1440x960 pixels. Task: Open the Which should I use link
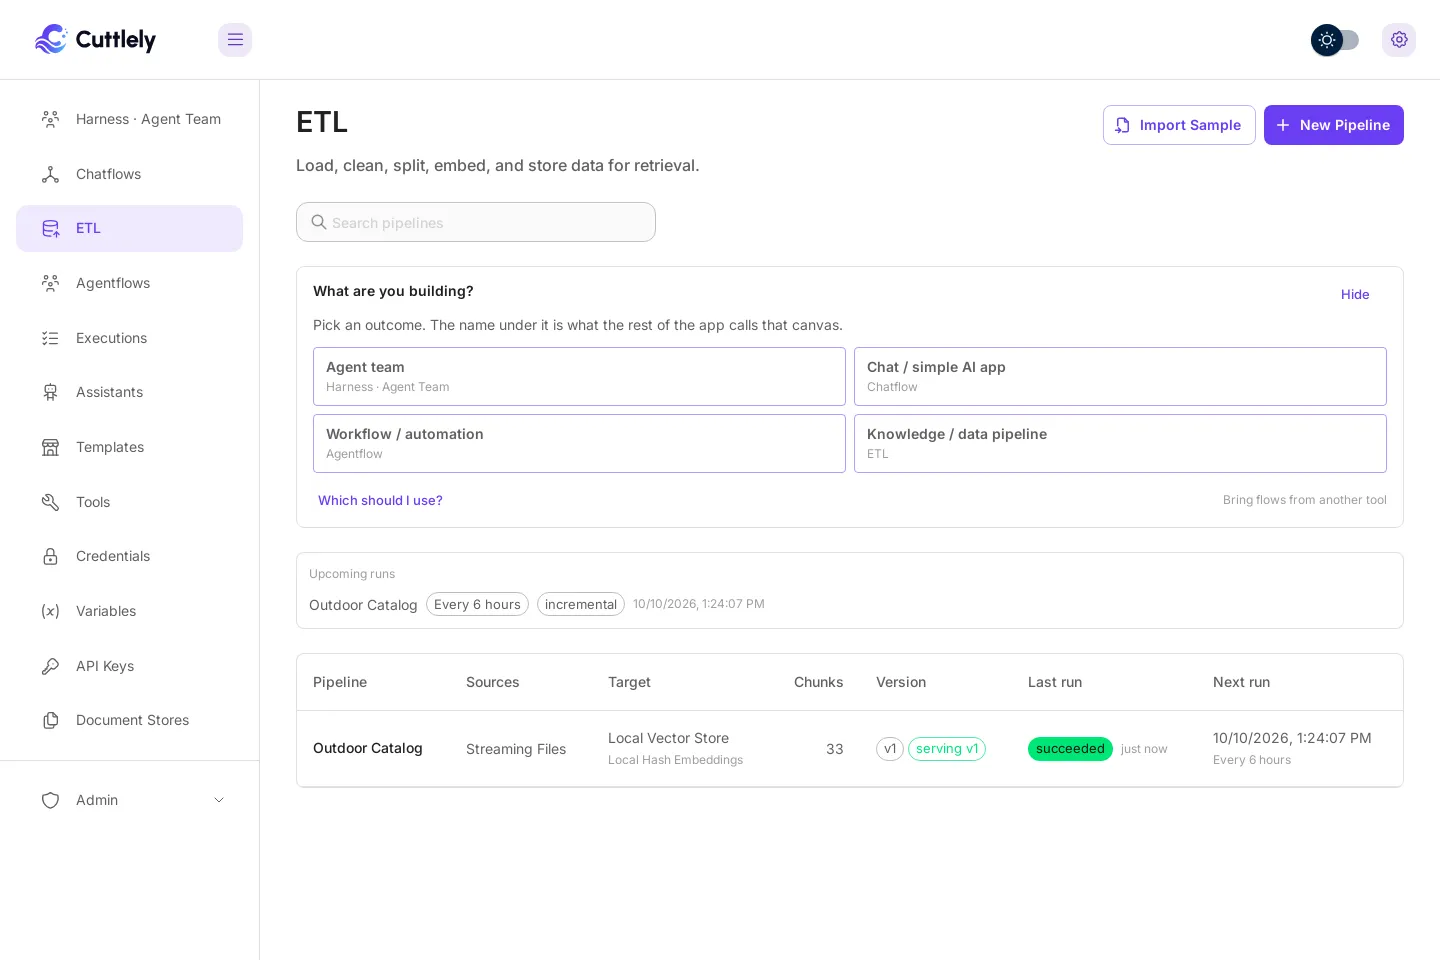click(x=380, y=500)
